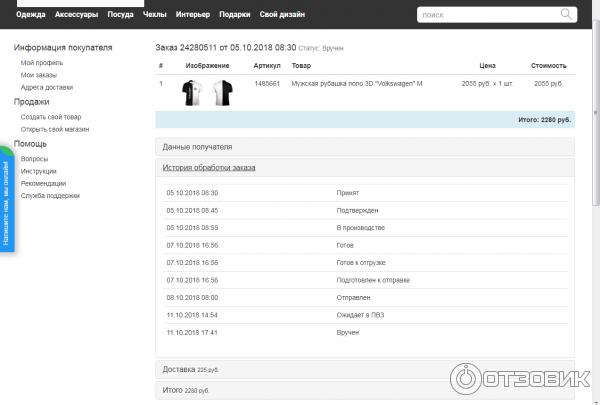Open Мой профиль in the sidebar
This screenshot has width=600, height=405.
click(41, 63)
